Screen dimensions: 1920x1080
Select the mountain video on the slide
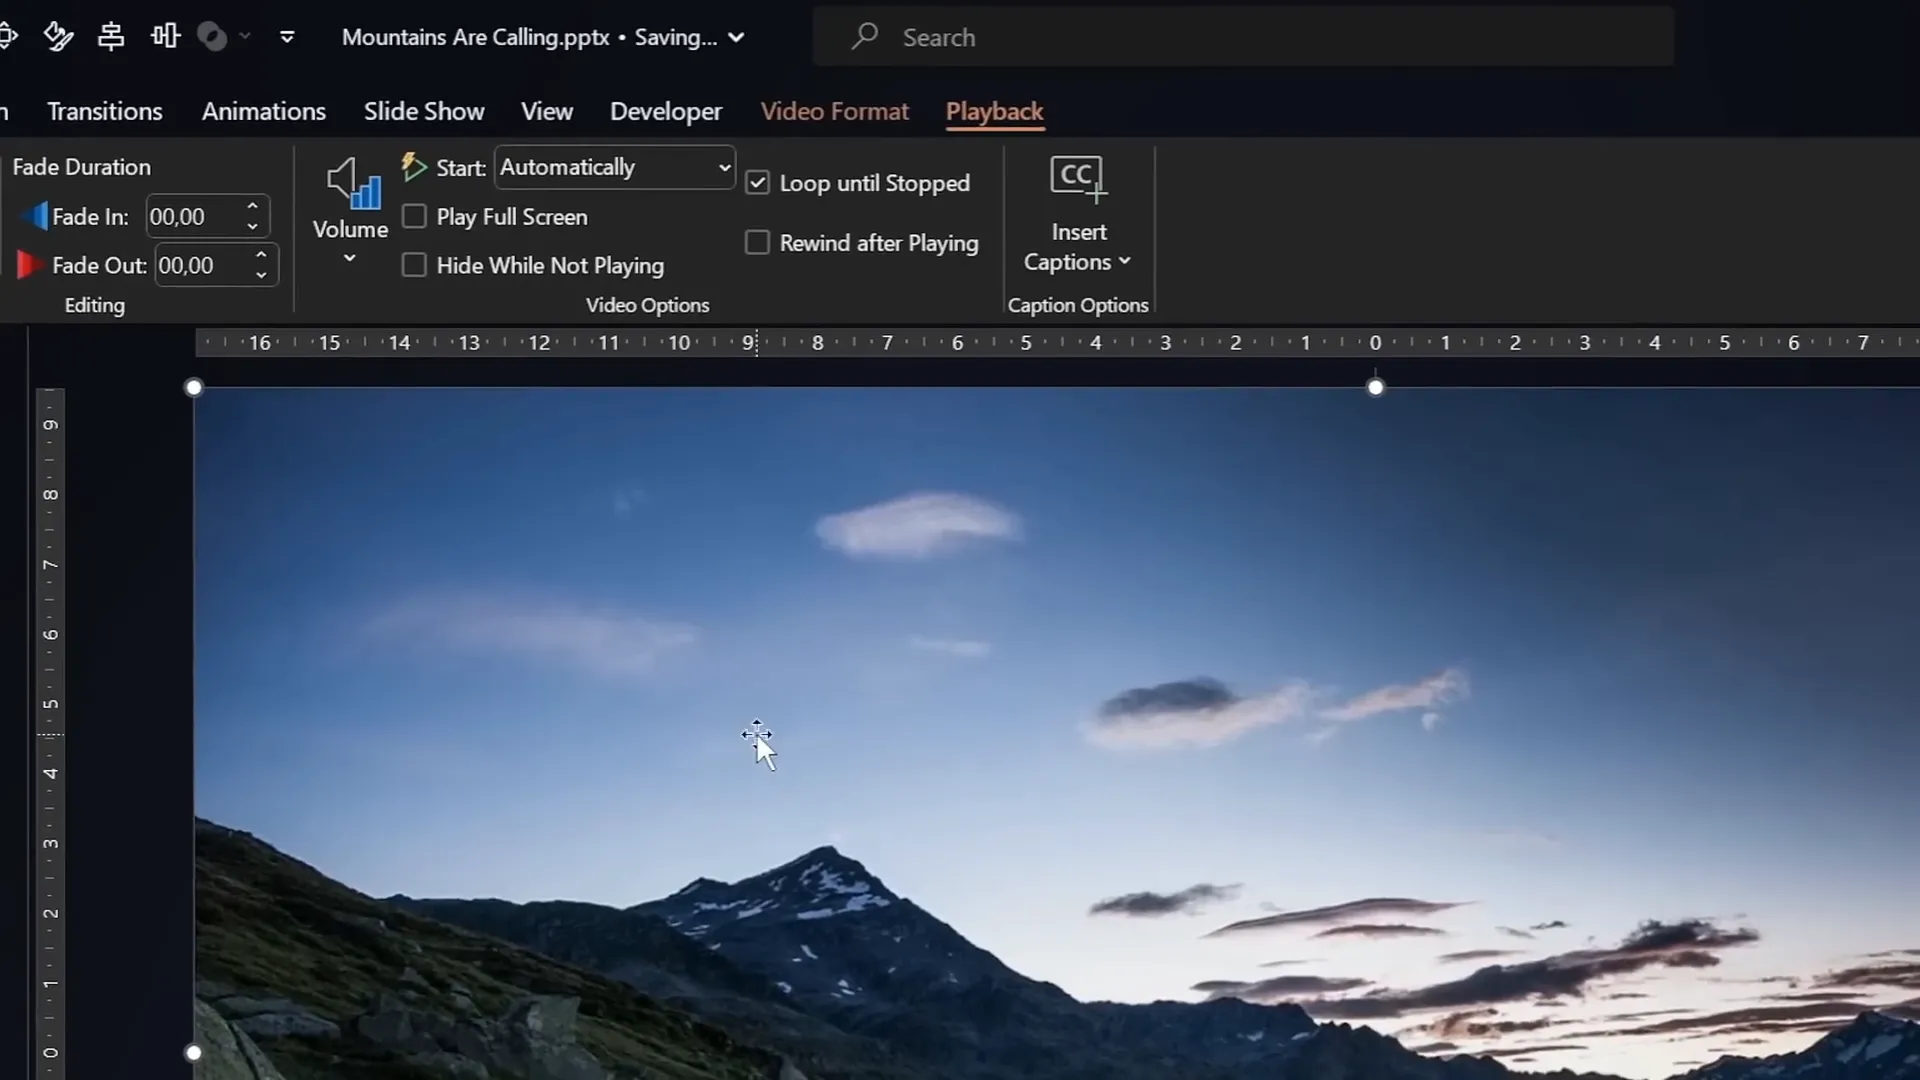coord(1057,734)
